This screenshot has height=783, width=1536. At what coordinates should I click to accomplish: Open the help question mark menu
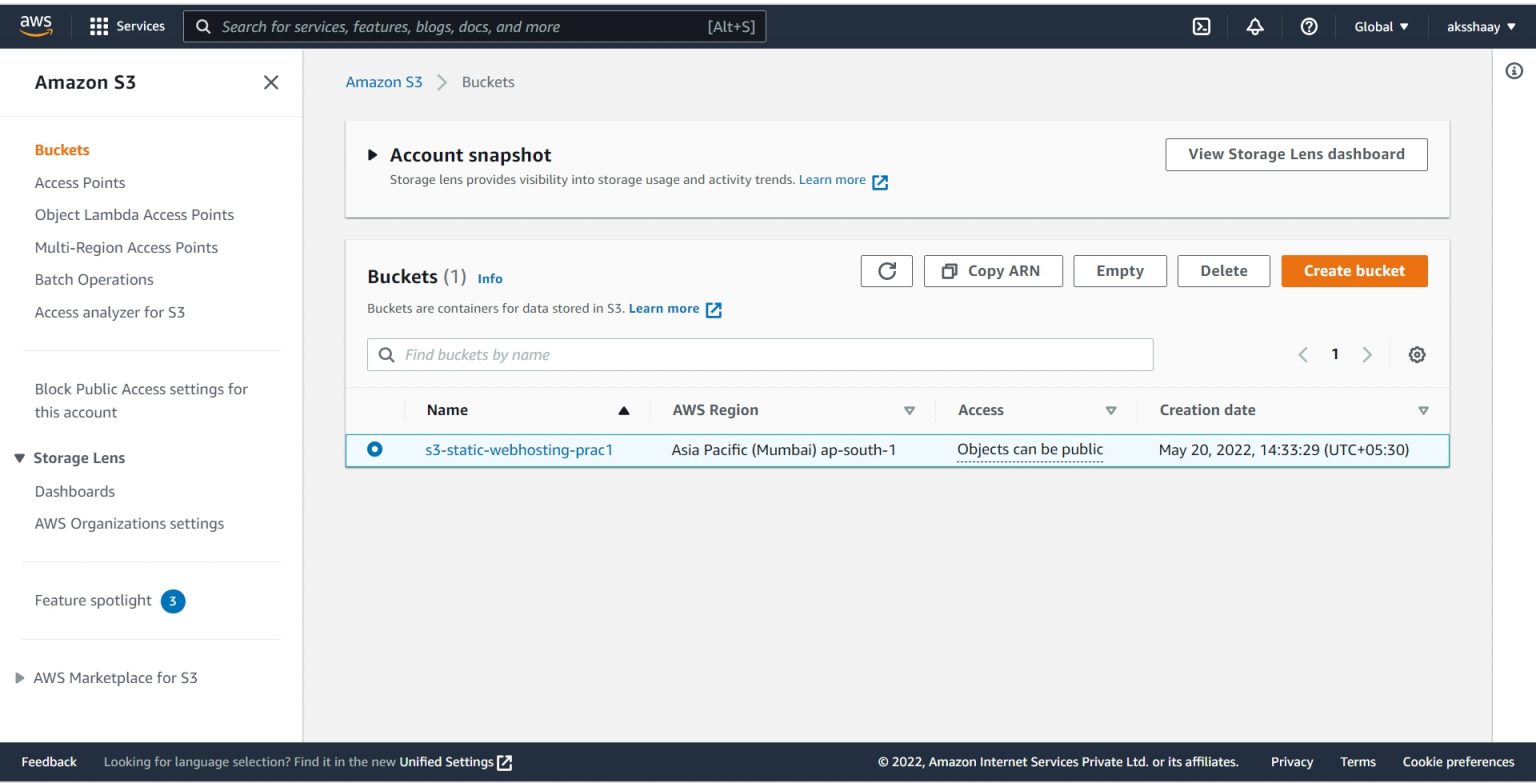pyautogui.click(x=1309, y=26)
